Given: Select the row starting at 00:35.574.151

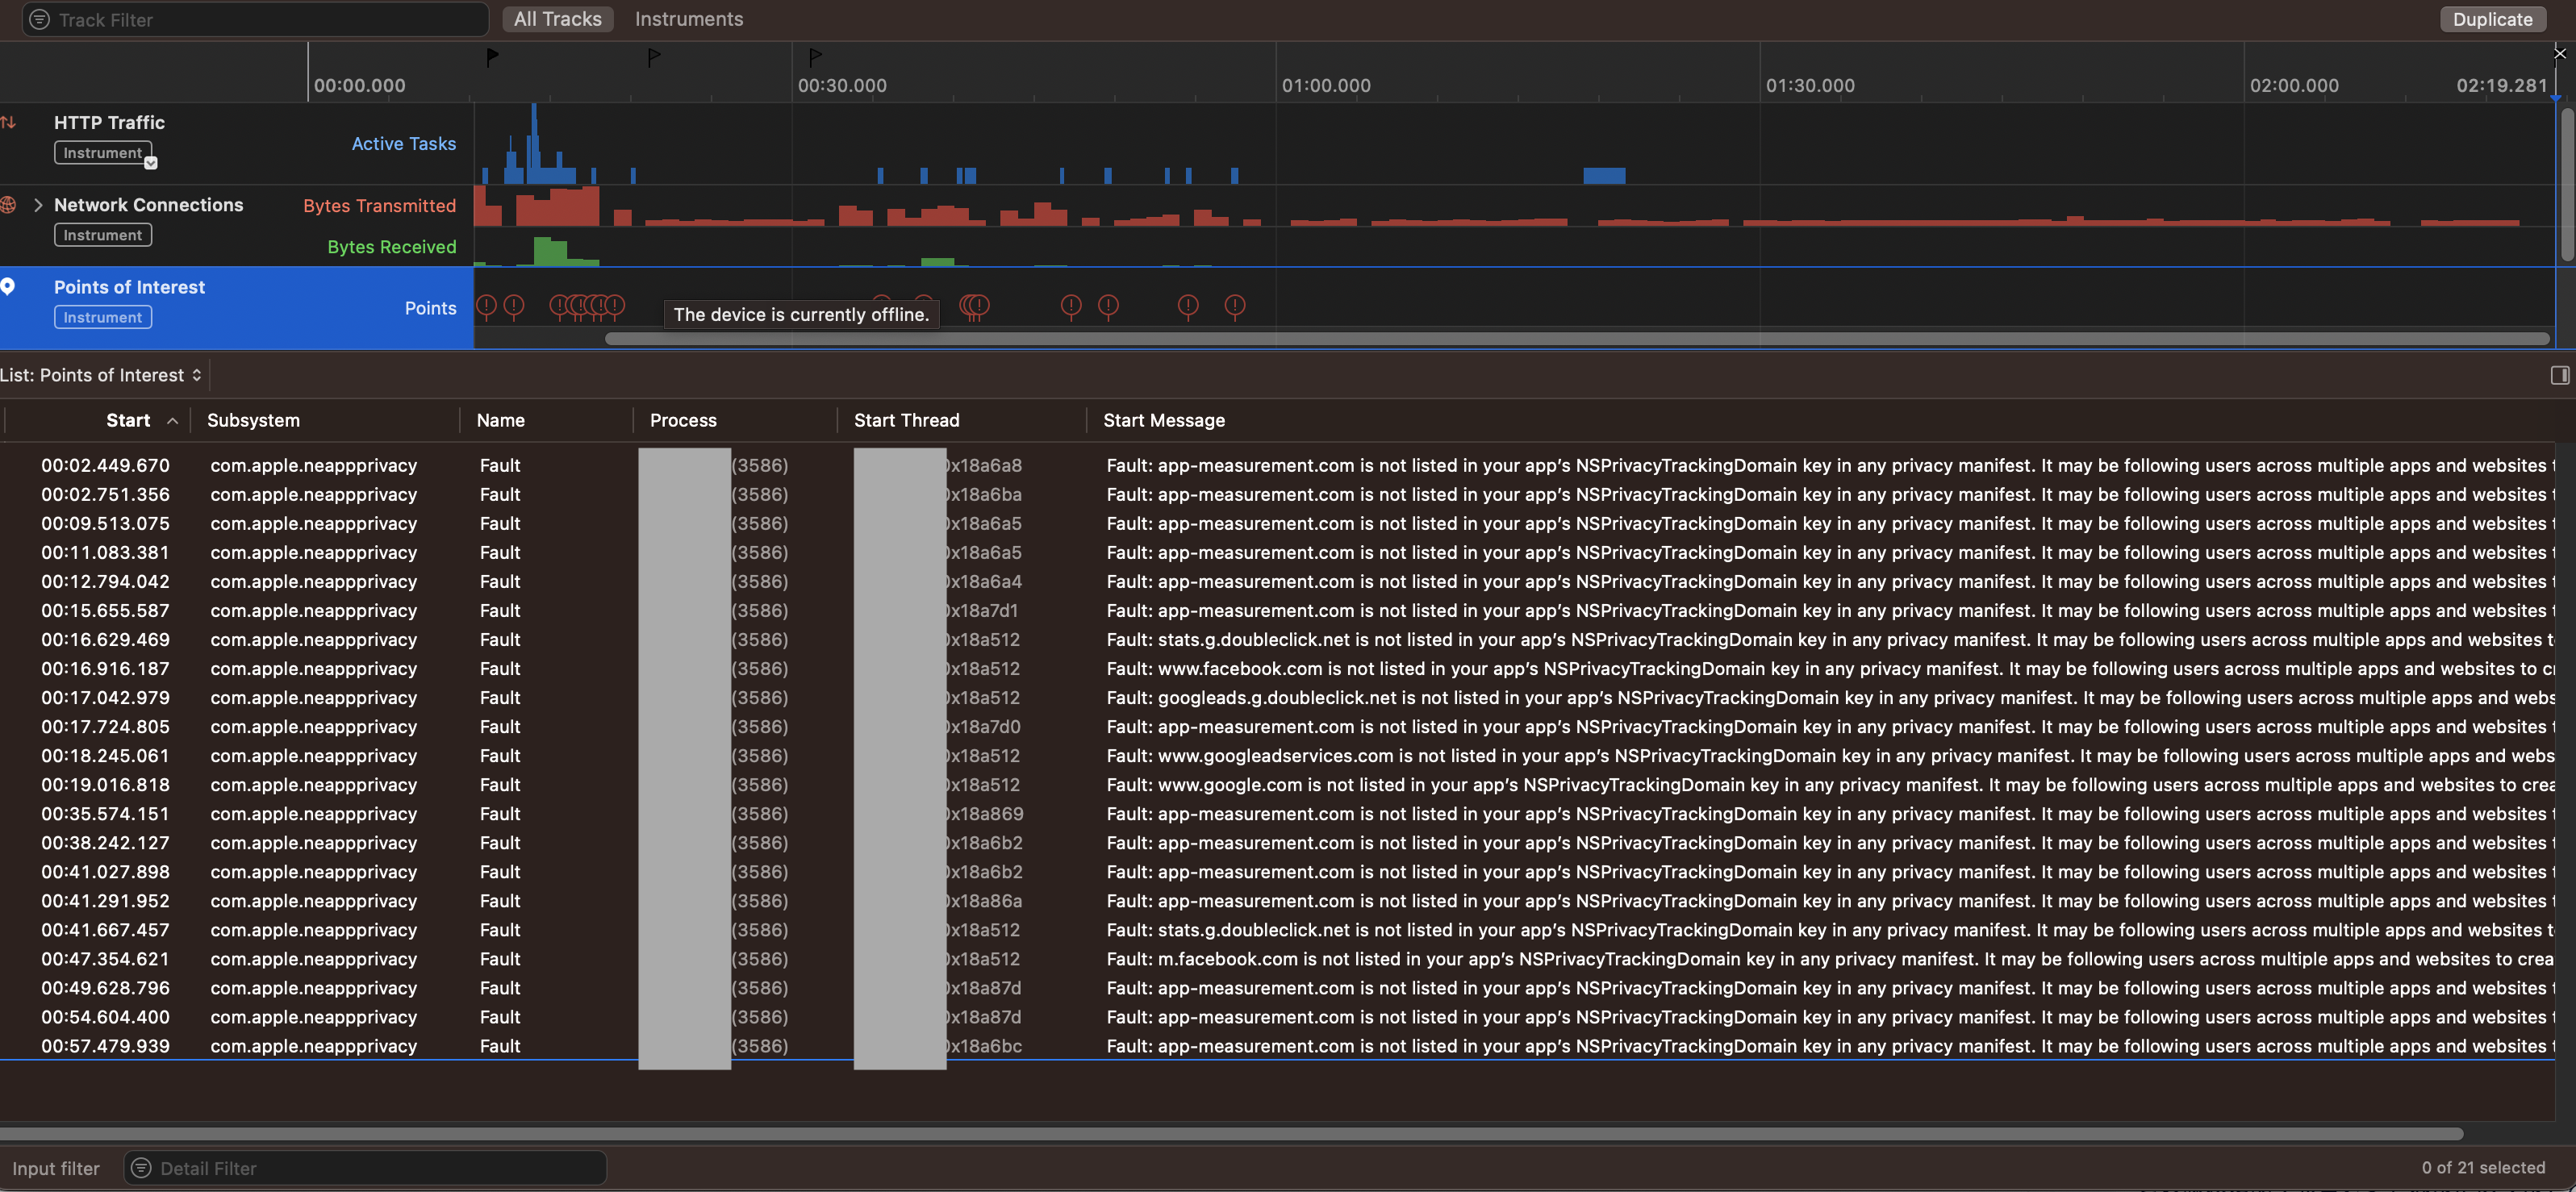Looking at the screenshot, I should [x=1278, y=813].
